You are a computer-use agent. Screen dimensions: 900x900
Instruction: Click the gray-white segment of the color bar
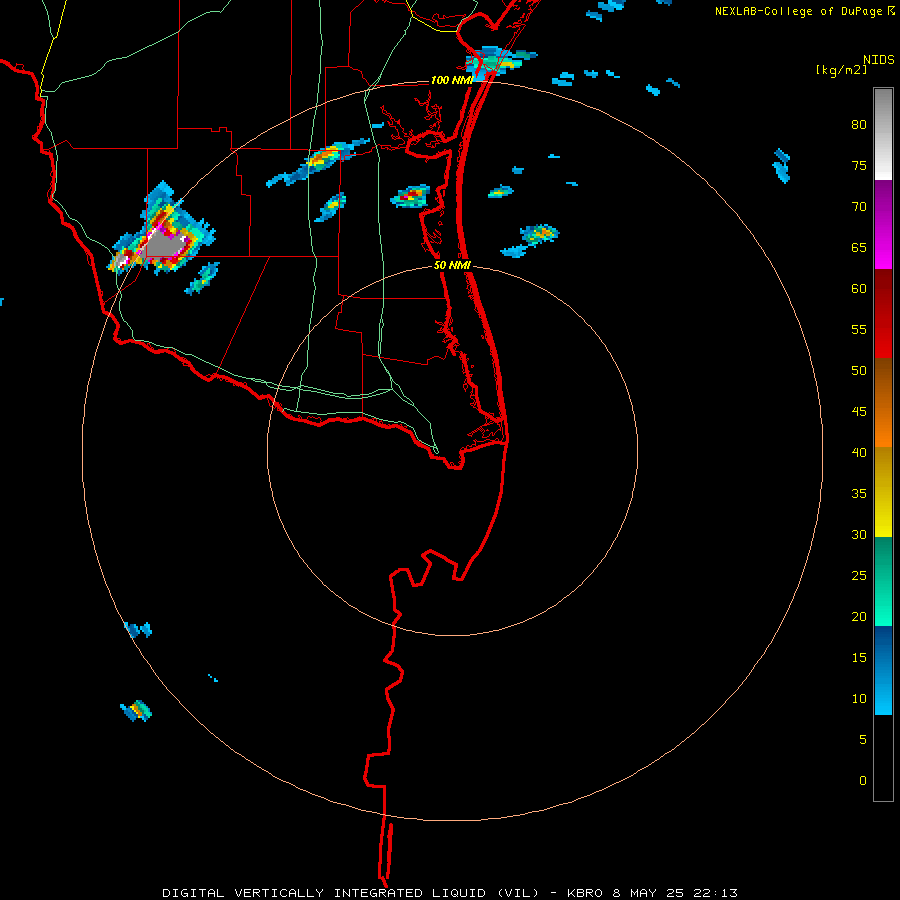point(883,134)
